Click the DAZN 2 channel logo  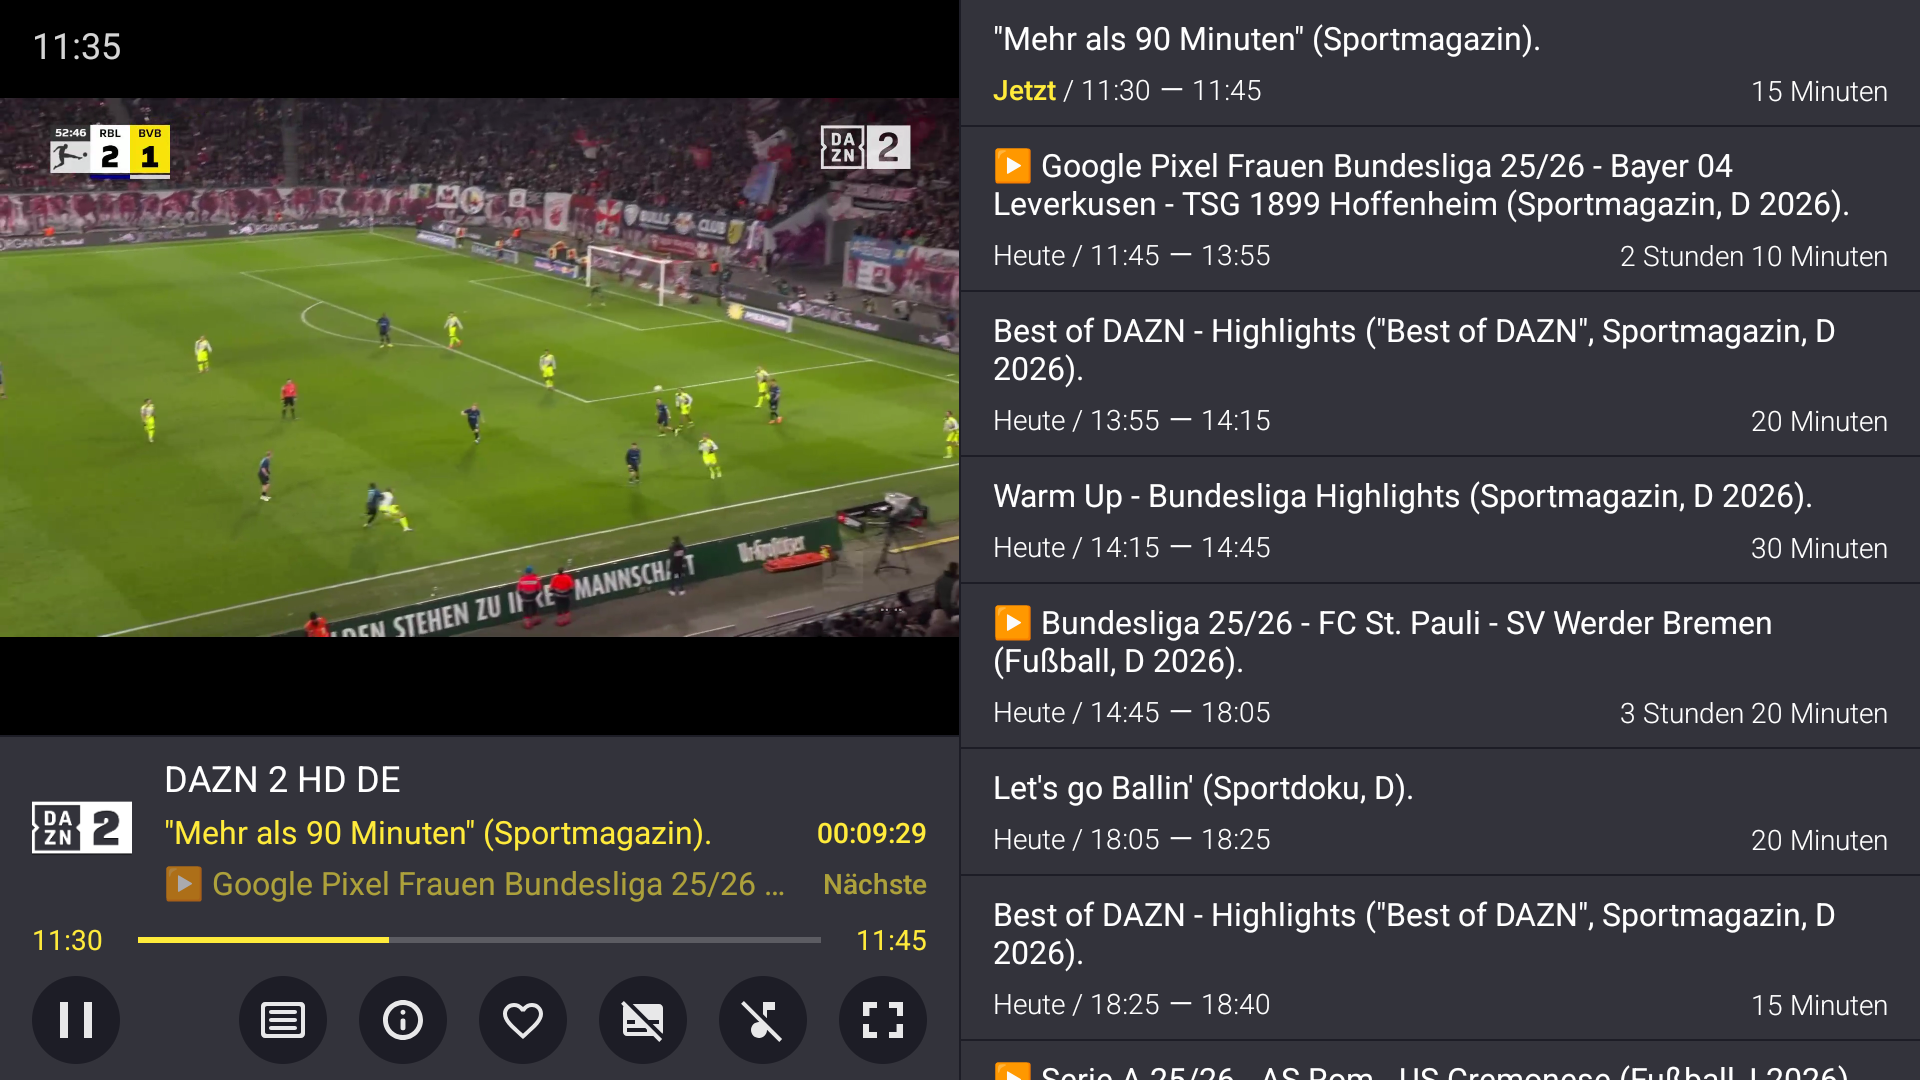tap(82, 828)
